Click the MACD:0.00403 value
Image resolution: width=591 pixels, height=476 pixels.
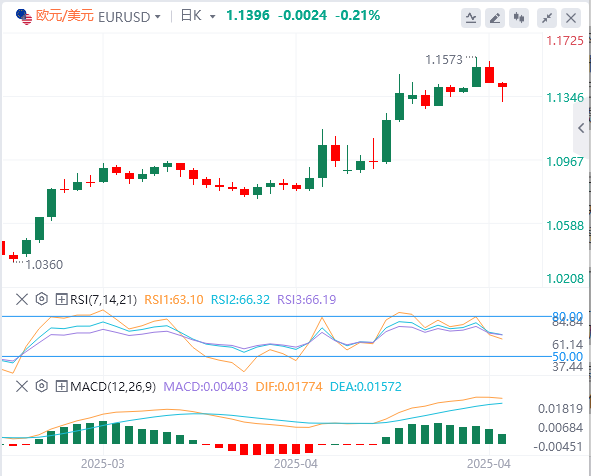(x=206, y=387)
